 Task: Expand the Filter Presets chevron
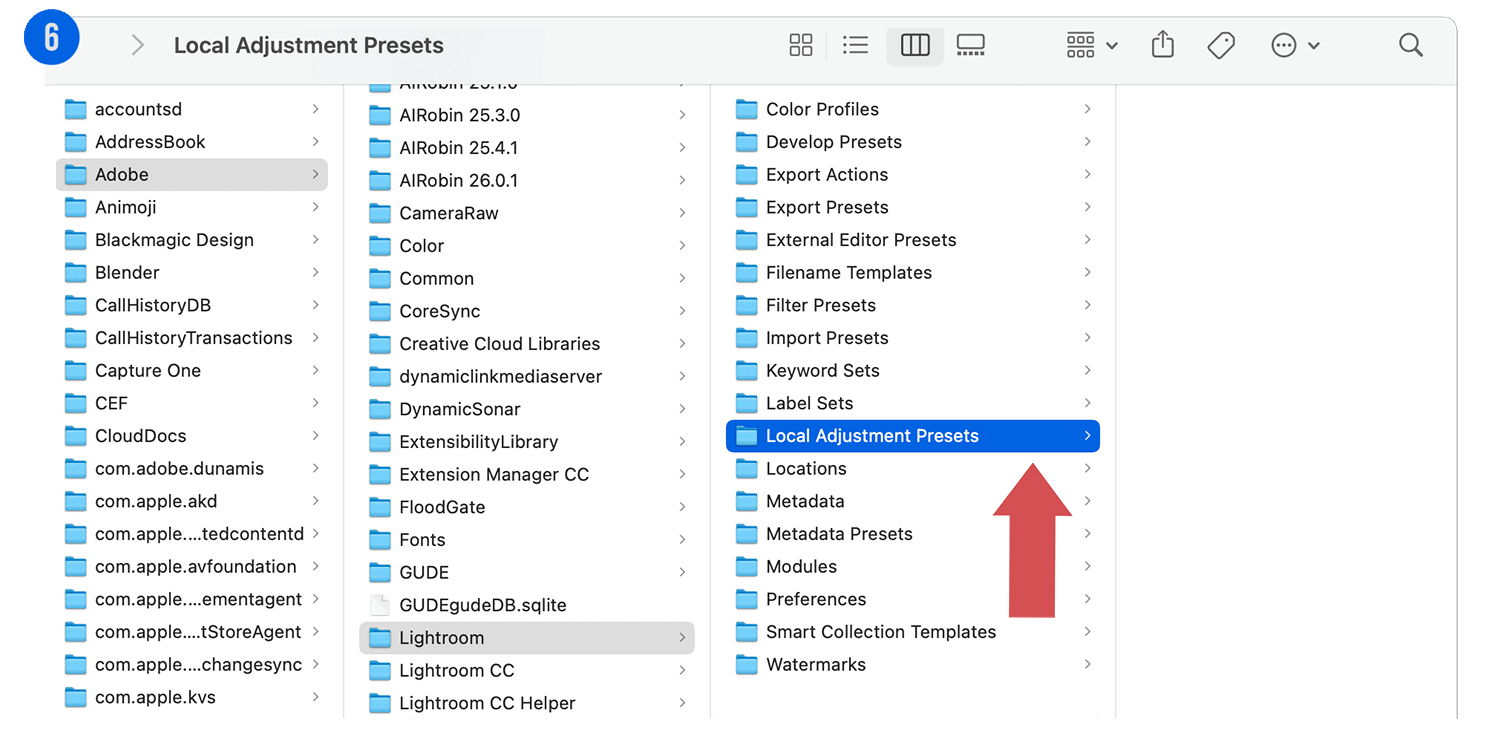coord(1087,305)
